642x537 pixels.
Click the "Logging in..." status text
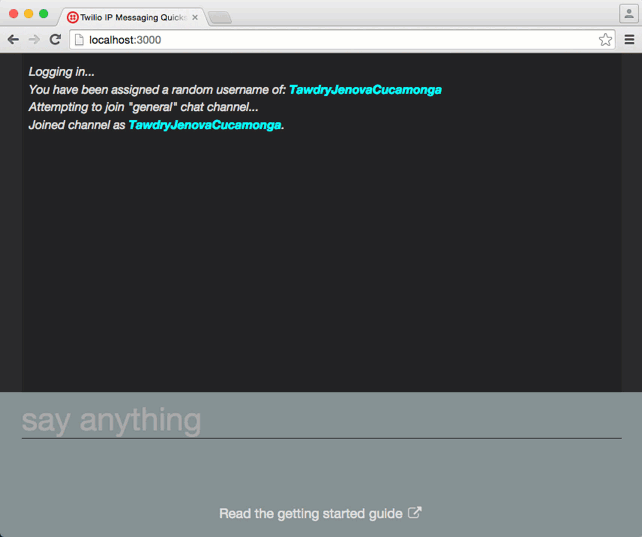coord(61,72)
